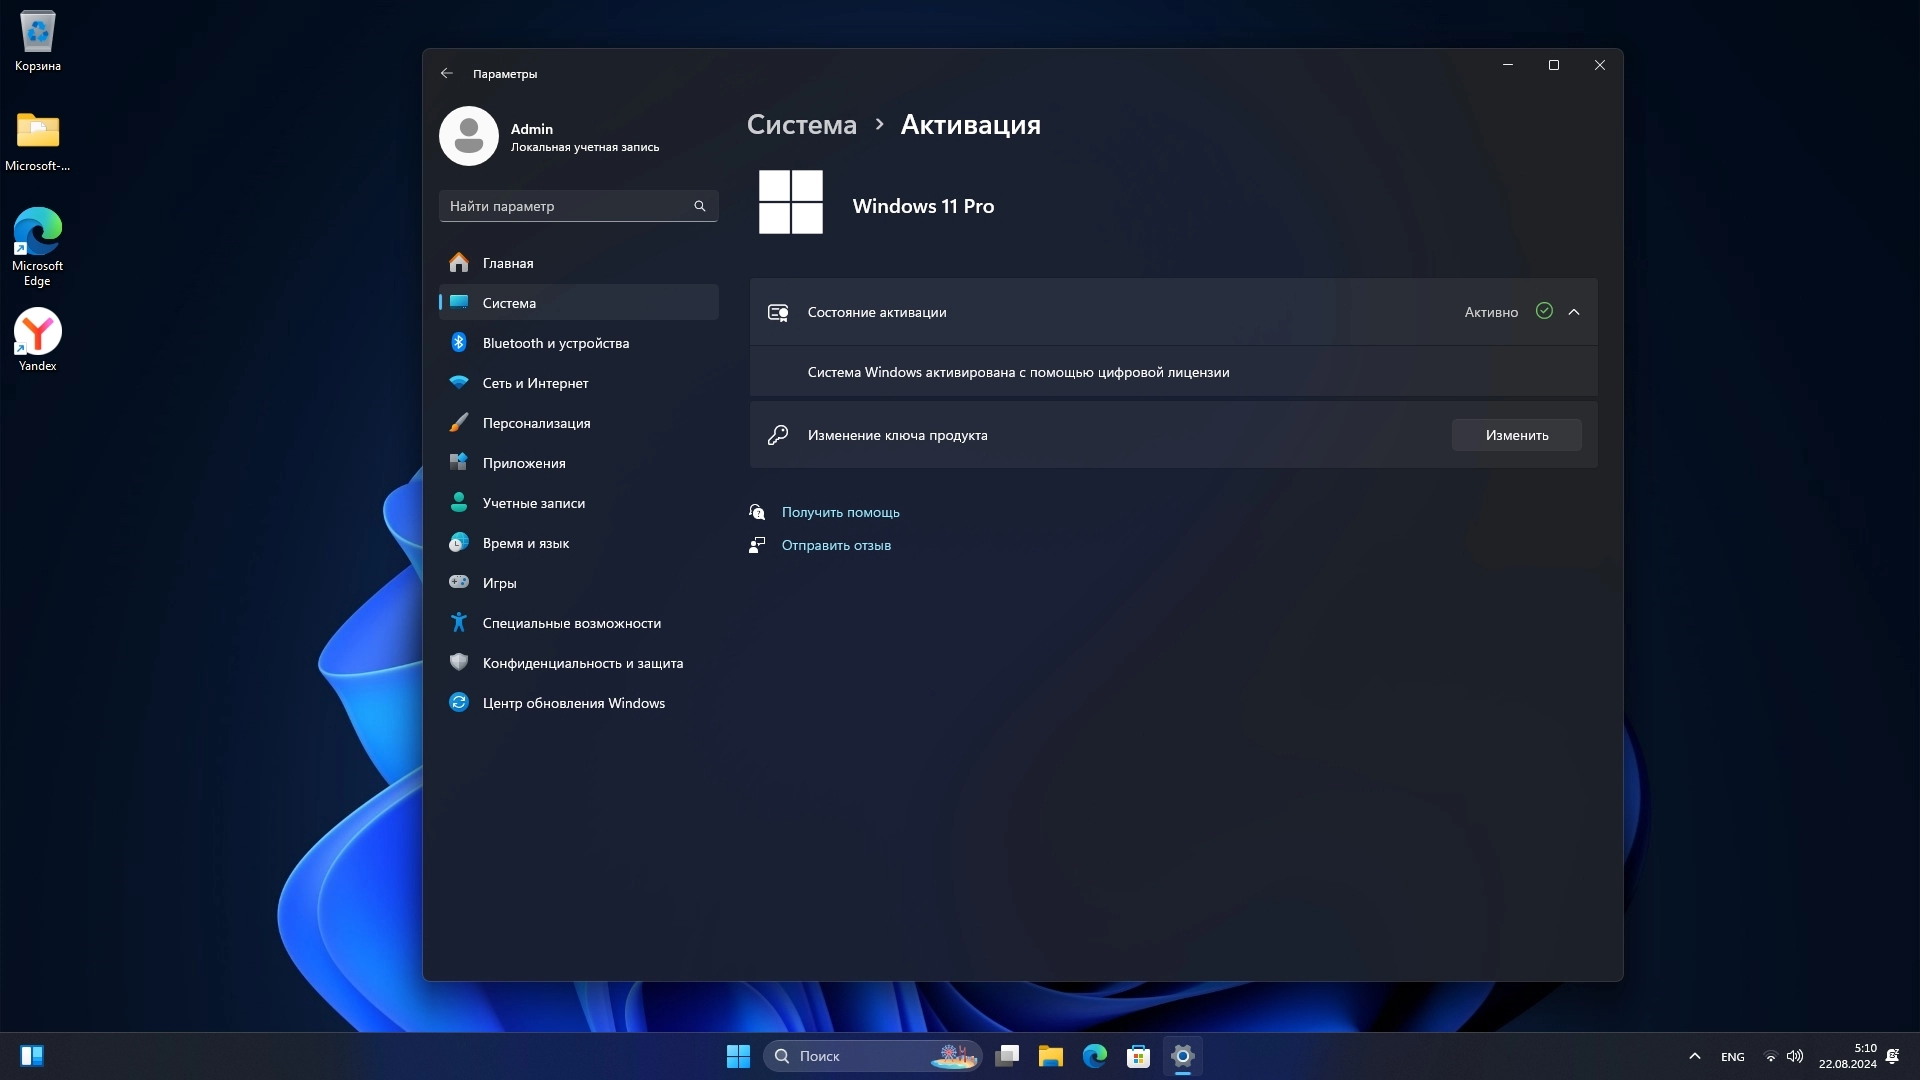
Task: Open the Получить помощь link
Action: coord(840,512)
